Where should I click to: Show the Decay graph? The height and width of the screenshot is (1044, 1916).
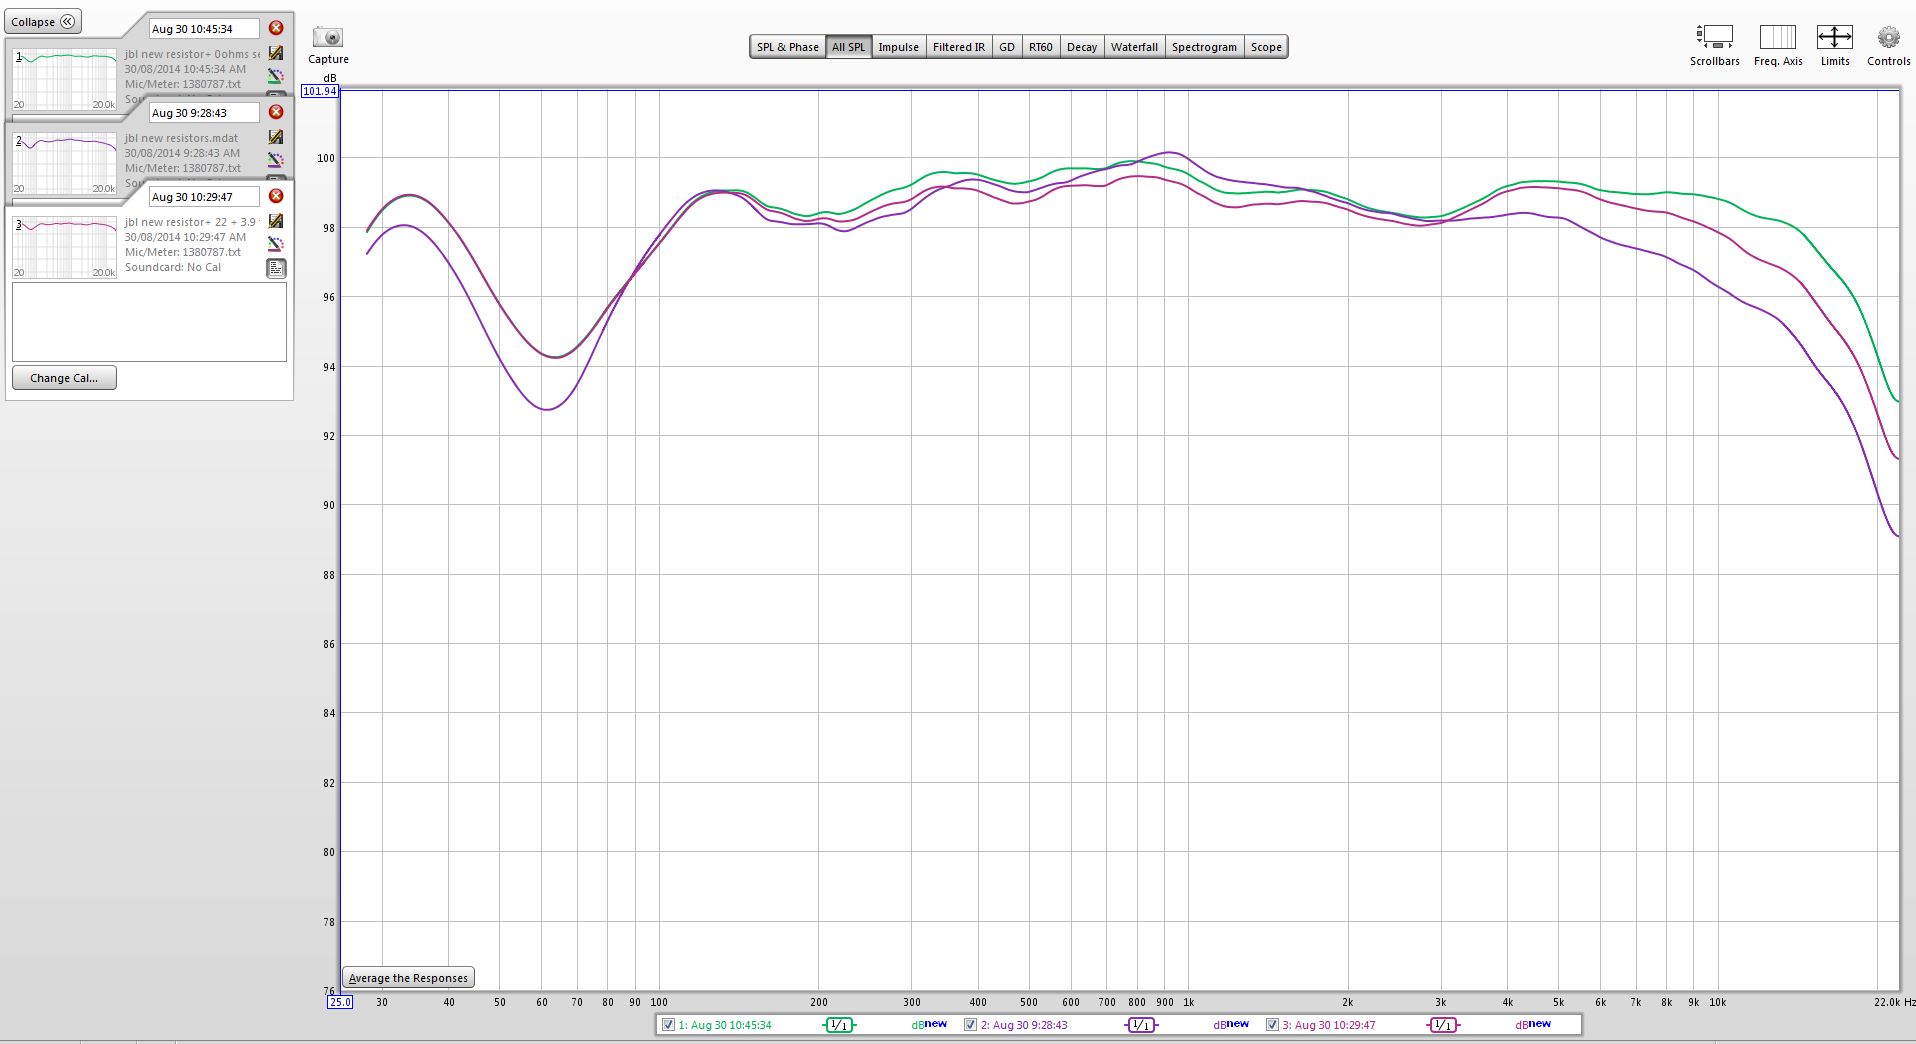click(1081, 47)
